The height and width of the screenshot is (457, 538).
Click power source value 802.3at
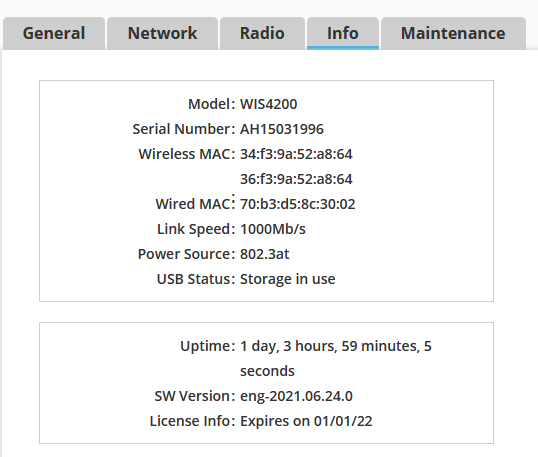pyautogui.click(x=264, y=254)
